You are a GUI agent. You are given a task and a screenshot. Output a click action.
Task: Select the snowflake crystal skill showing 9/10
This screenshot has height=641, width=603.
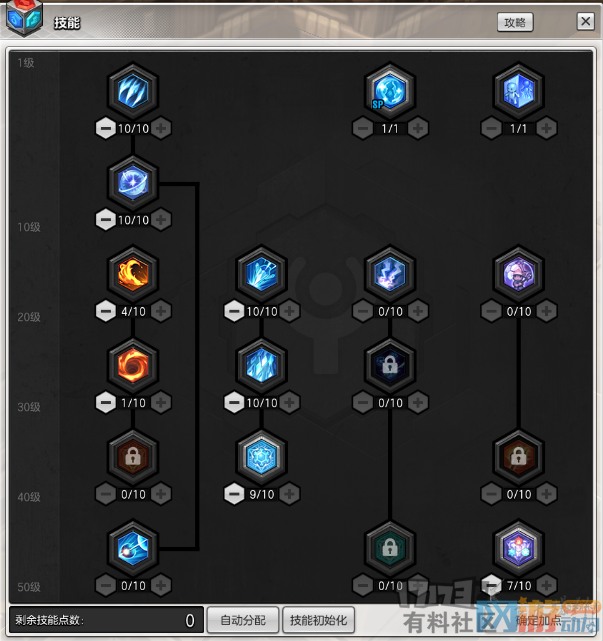pyautogui.click(x=261, y=457)
